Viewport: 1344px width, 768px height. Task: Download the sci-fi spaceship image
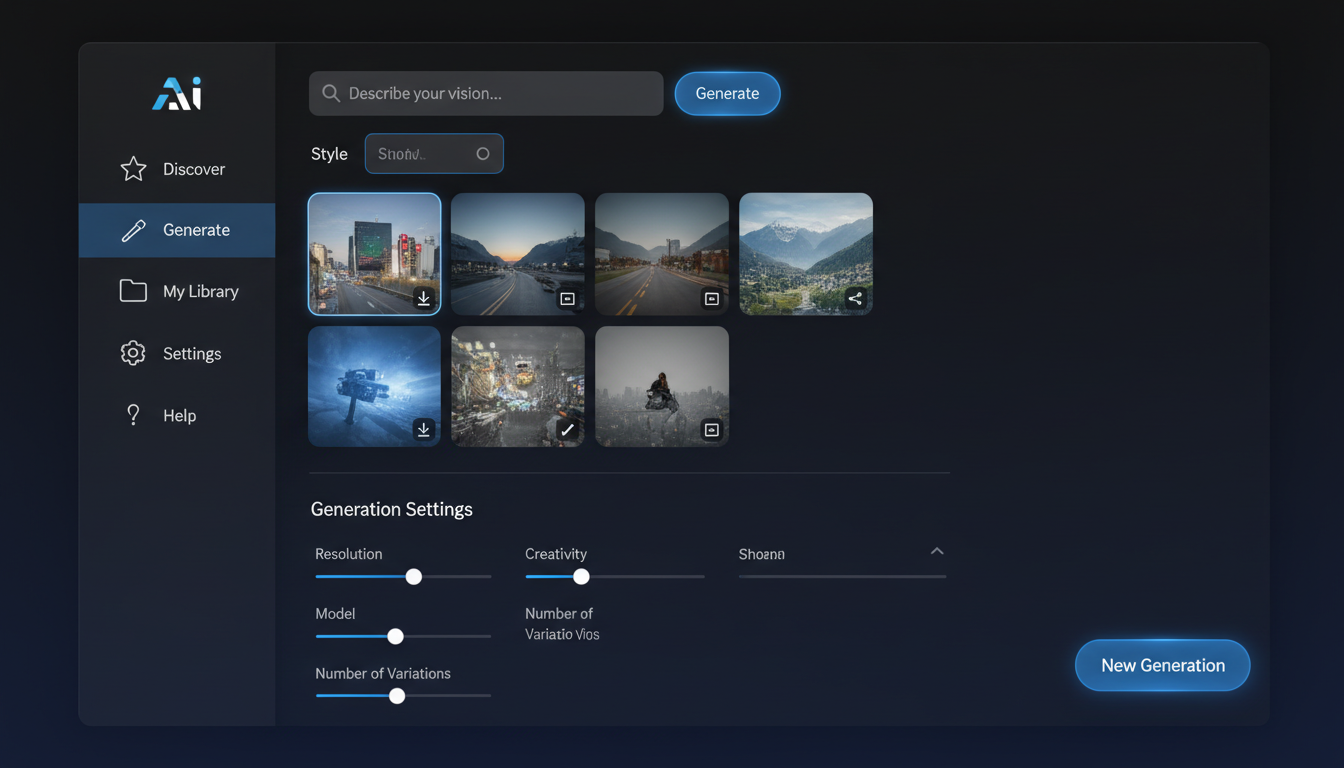423,430
